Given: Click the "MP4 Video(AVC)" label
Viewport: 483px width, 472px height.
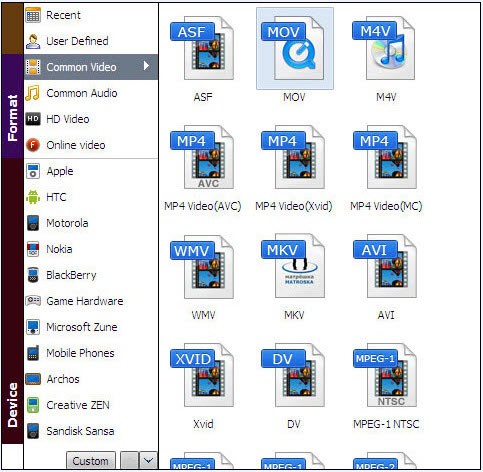Looking at the screenshot, I should click(x=203, y=206).
